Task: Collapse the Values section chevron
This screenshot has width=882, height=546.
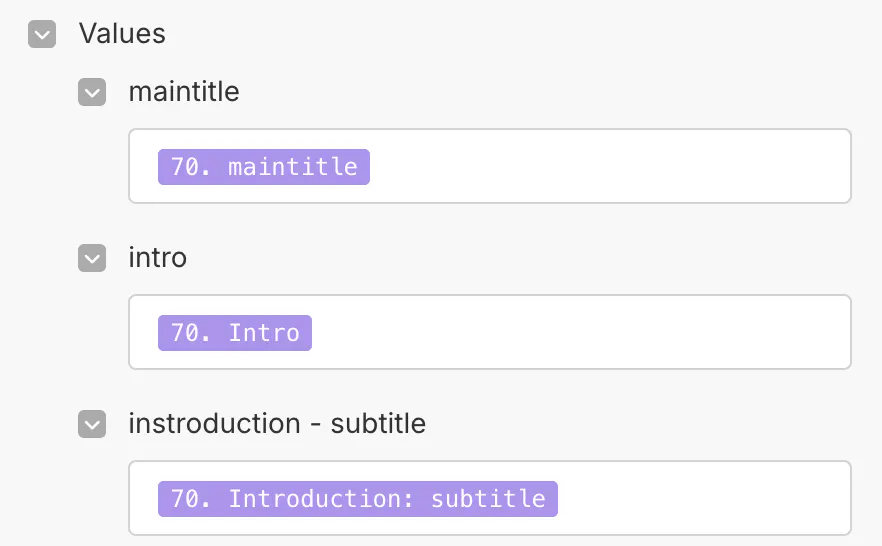Action: coord(42,35)
